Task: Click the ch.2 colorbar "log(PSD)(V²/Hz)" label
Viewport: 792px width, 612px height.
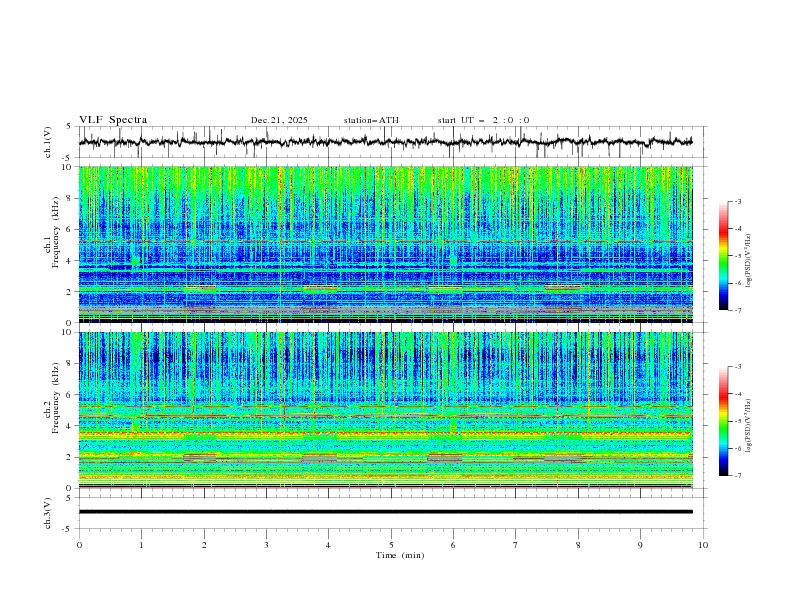Action: pyautogui.click(x=749, y=425)
